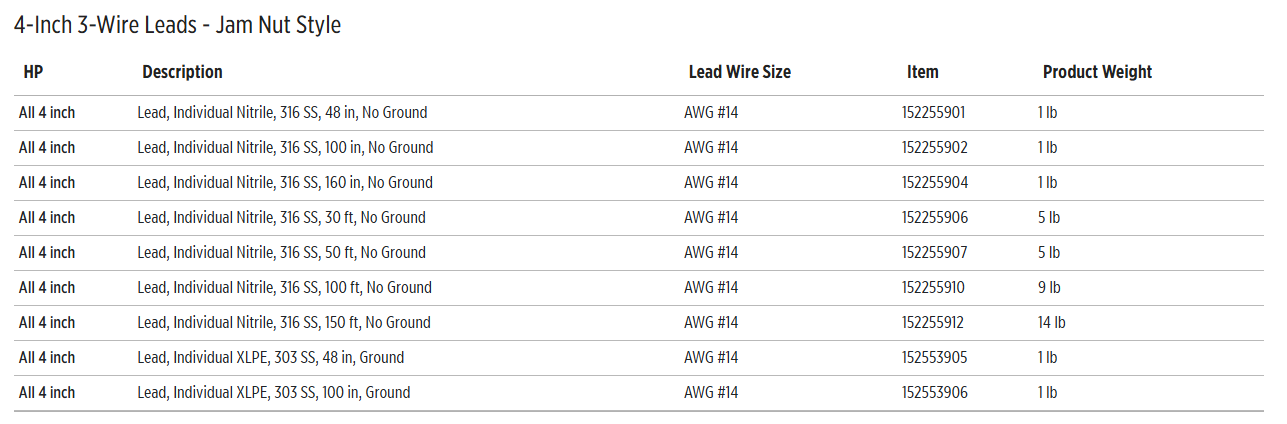
Task: Select item number 152553906
Action: 935,393
